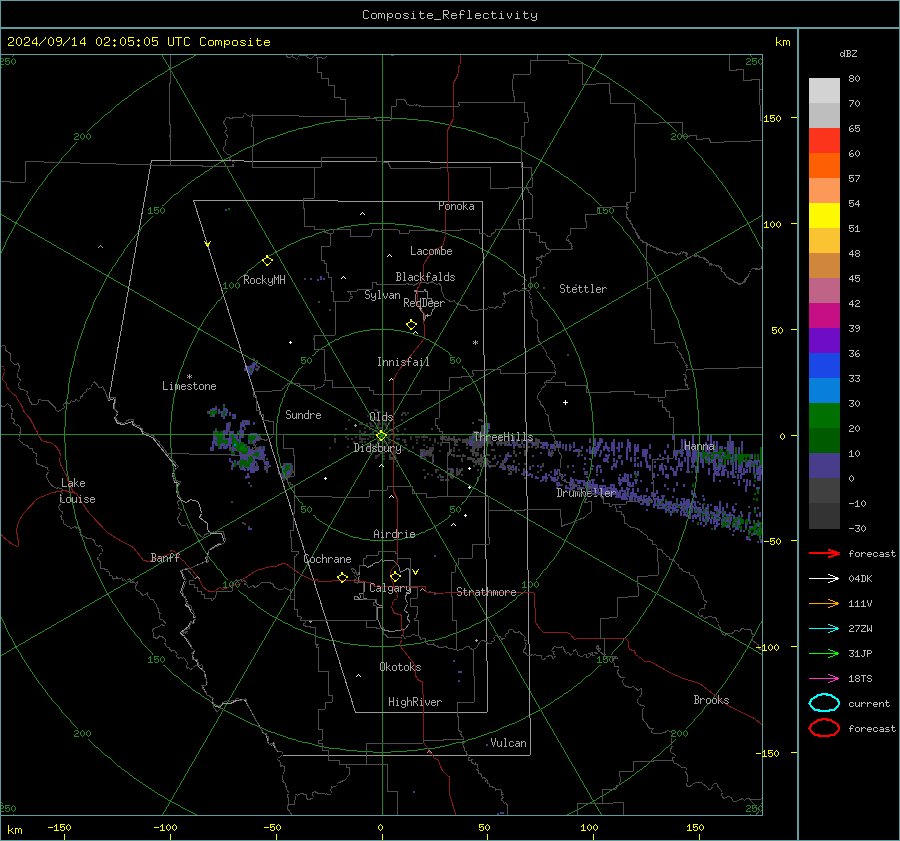Click the Composite_Reflectivity title text
Viewport: 900px width, 841px height.
450,15
